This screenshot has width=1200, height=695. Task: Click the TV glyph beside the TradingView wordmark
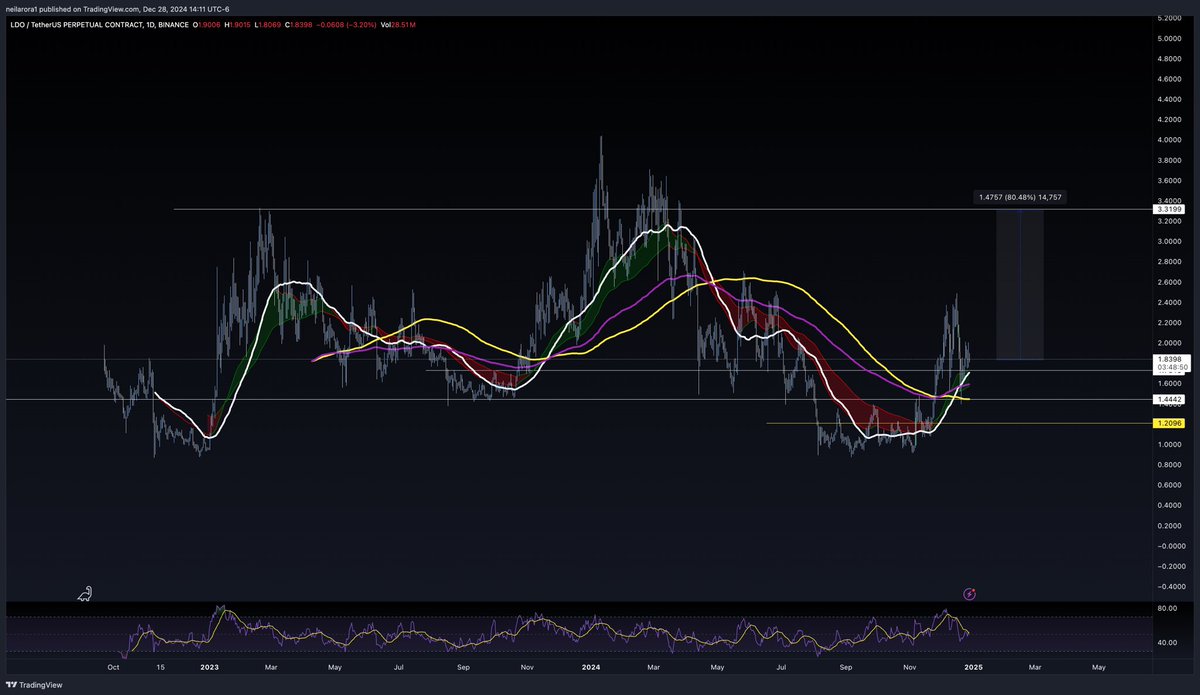[10, 686]
